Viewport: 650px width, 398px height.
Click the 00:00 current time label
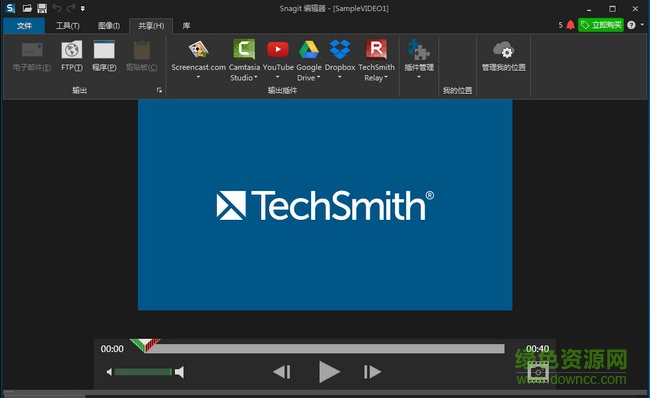[112, 349]
